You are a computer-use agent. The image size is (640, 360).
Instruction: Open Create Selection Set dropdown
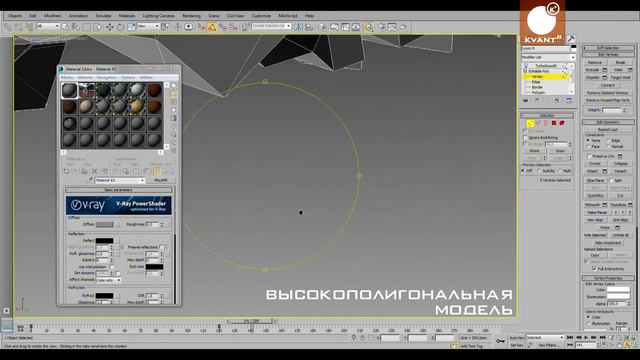(x=271, y=26)
